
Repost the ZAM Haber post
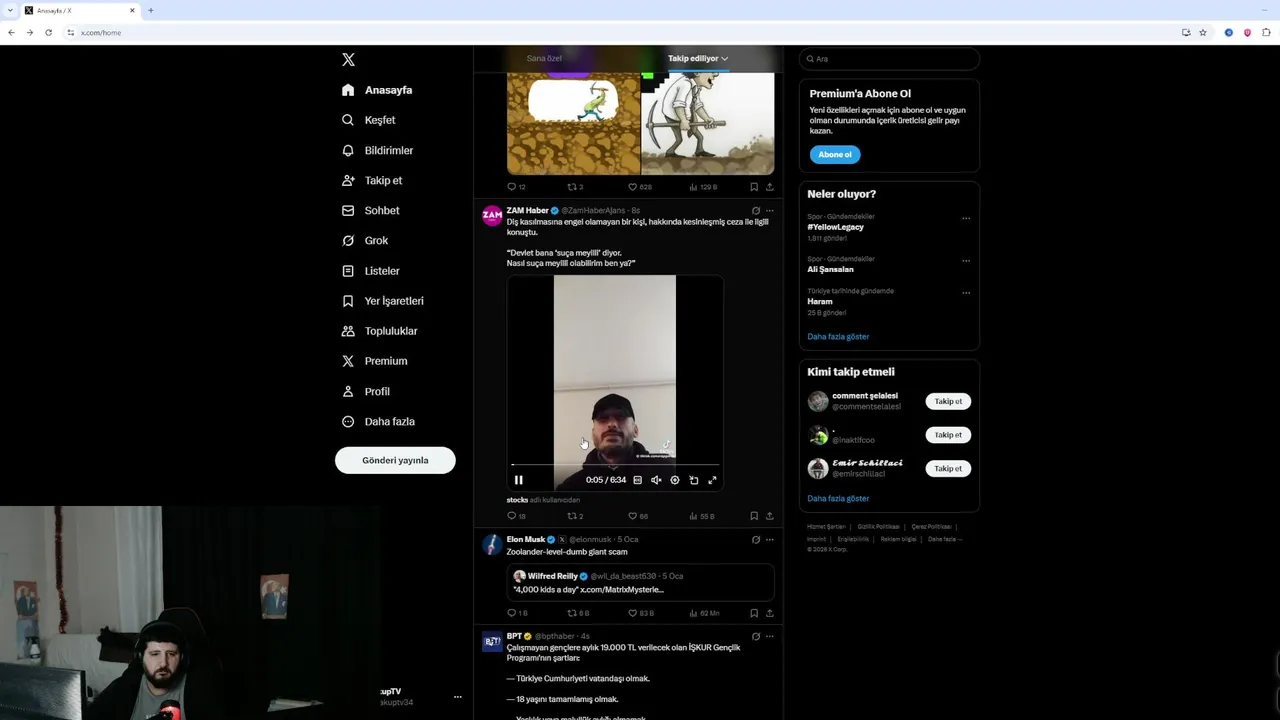click(575, 516)
